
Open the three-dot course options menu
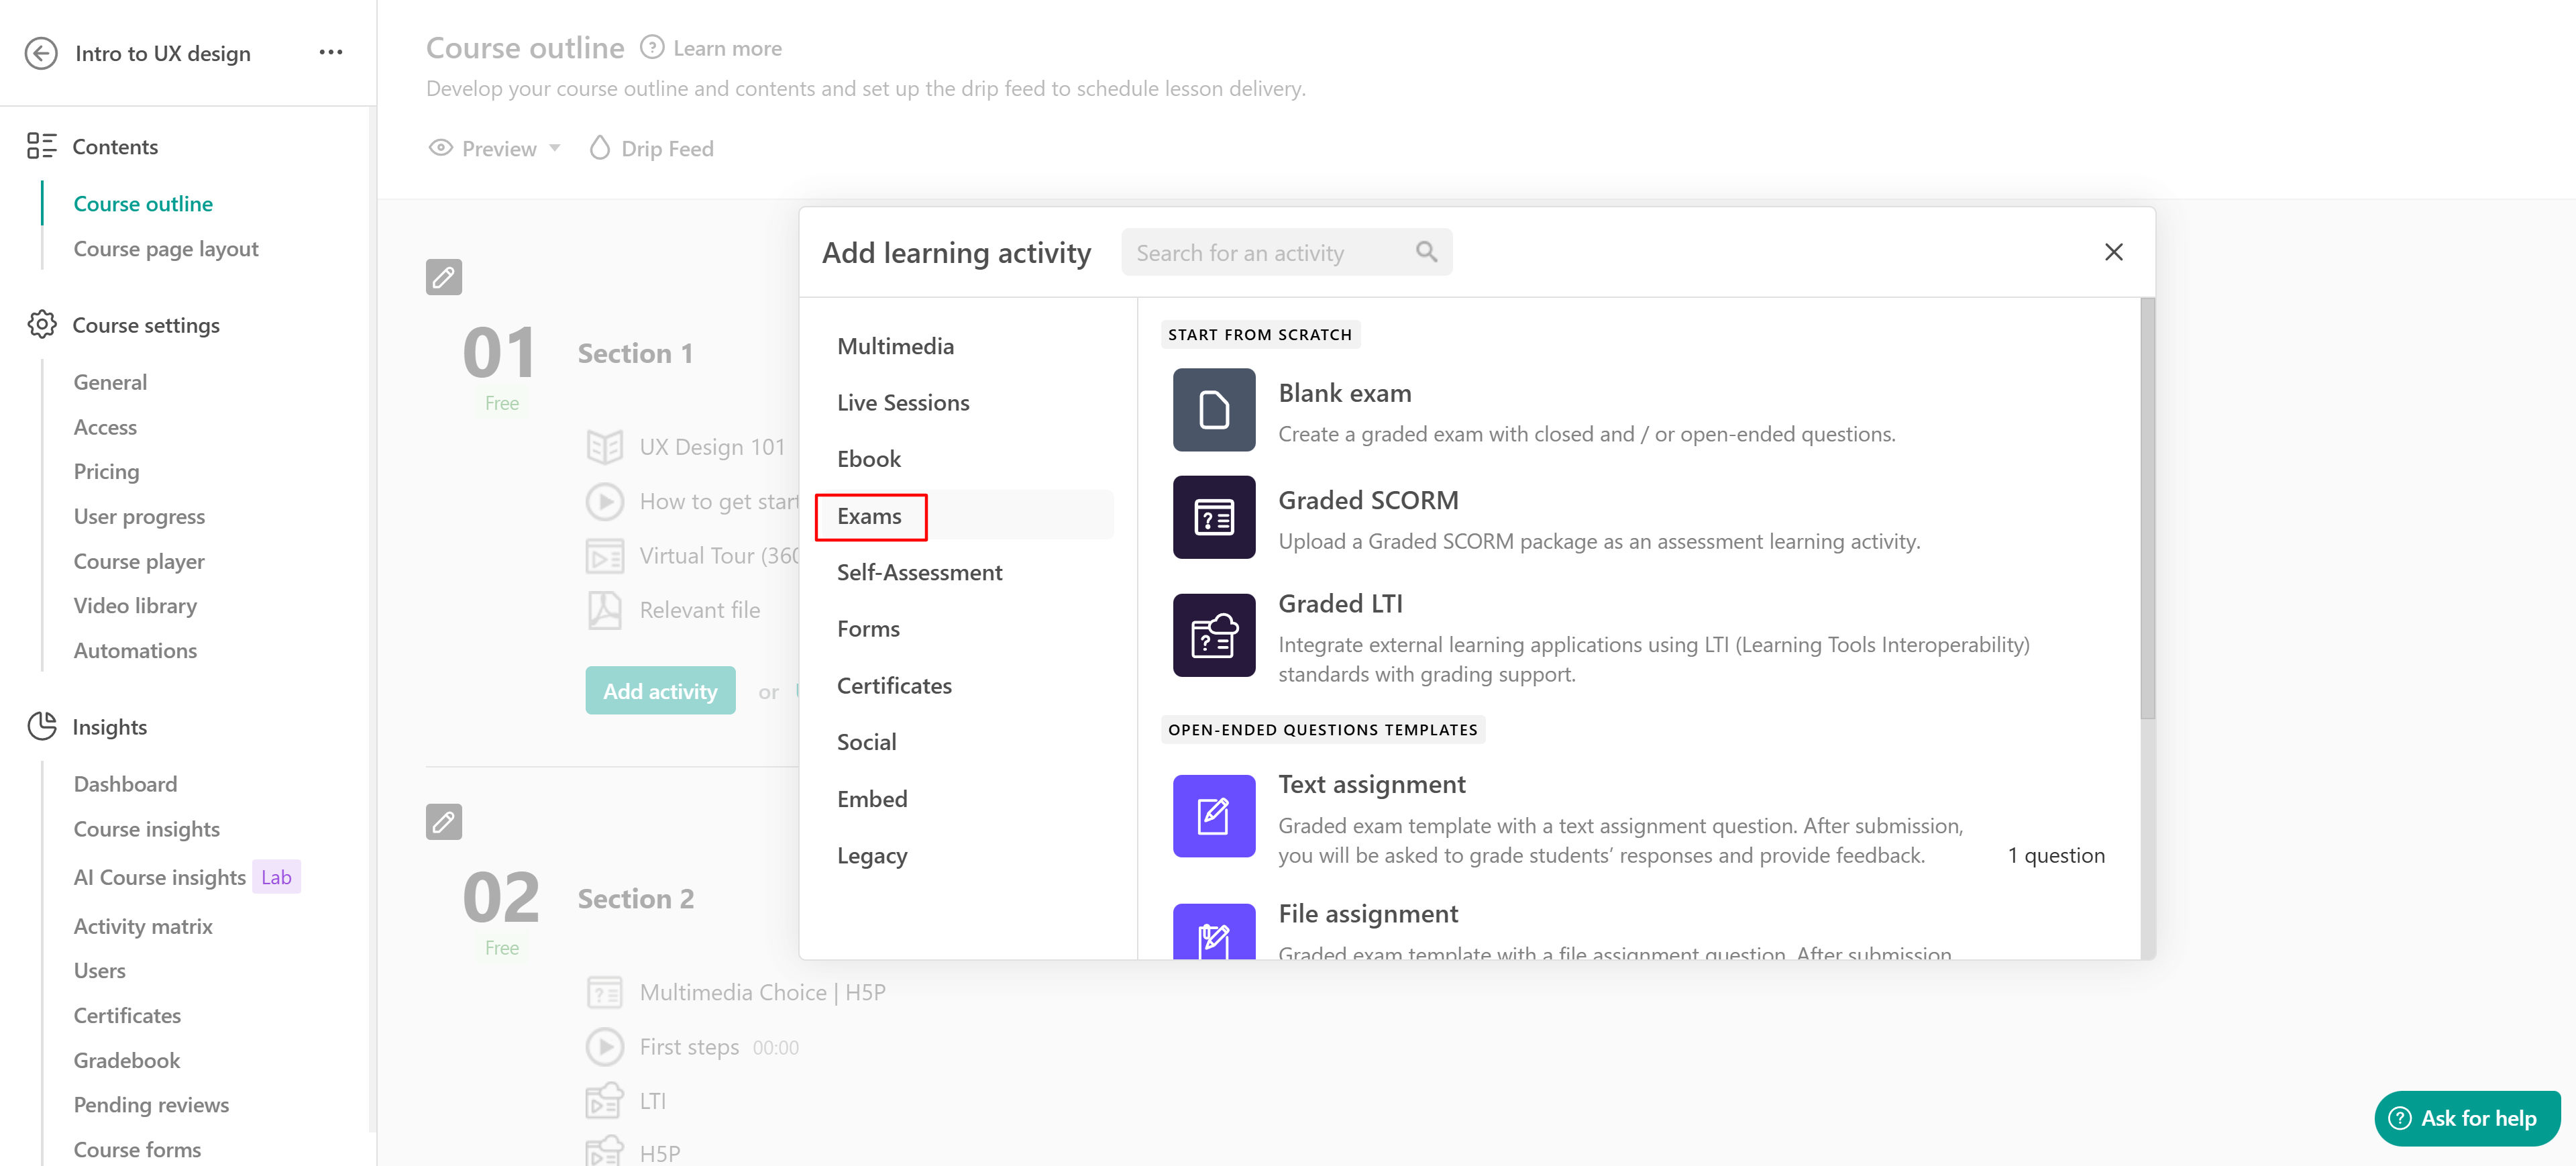pyautogui.click(x=331, y=52)
